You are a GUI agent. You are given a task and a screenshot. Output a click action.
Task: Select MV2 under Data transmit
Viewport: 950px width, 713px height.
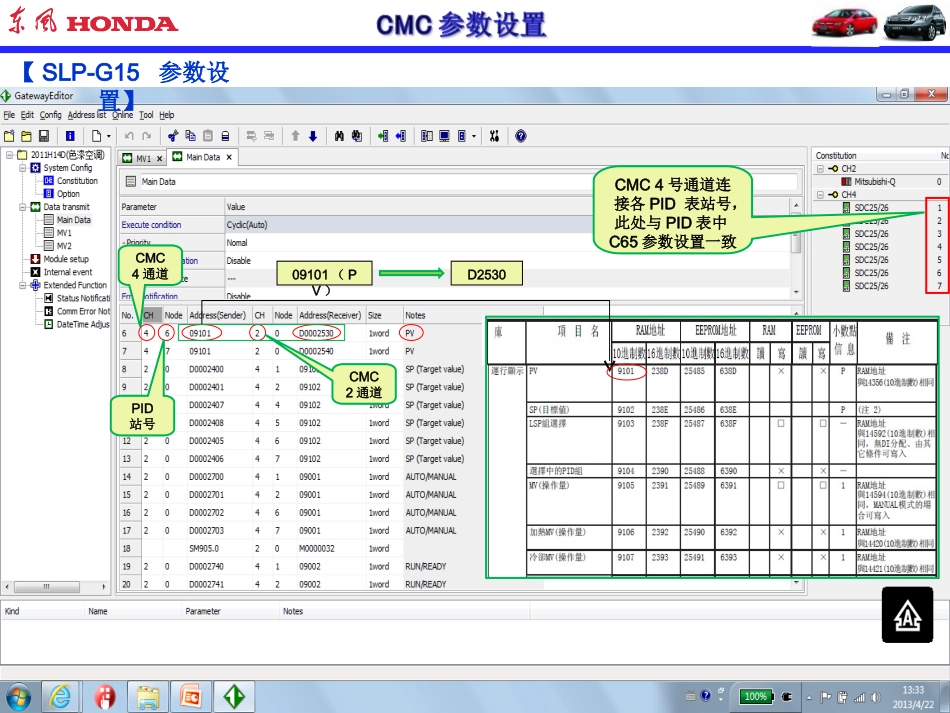pyautogui.click(x=64, y=246)
